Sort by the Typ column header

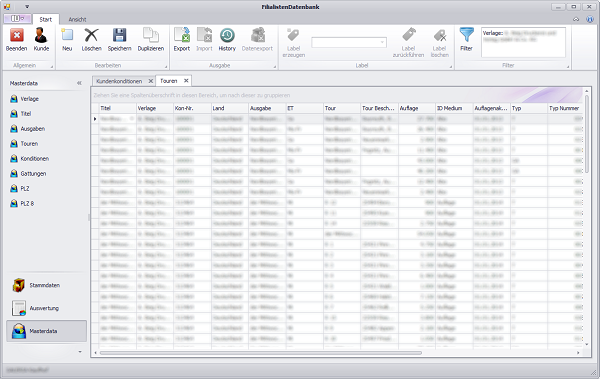pyautogui.click(x=529, y=108)
